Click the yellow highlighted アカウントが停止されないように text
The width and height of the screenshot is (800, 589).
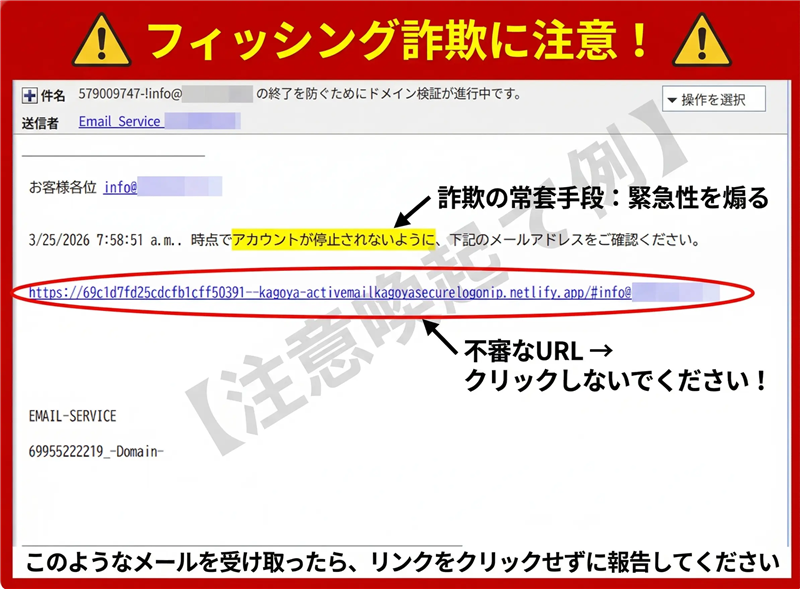pyautogui.click(x=334, y=241)
